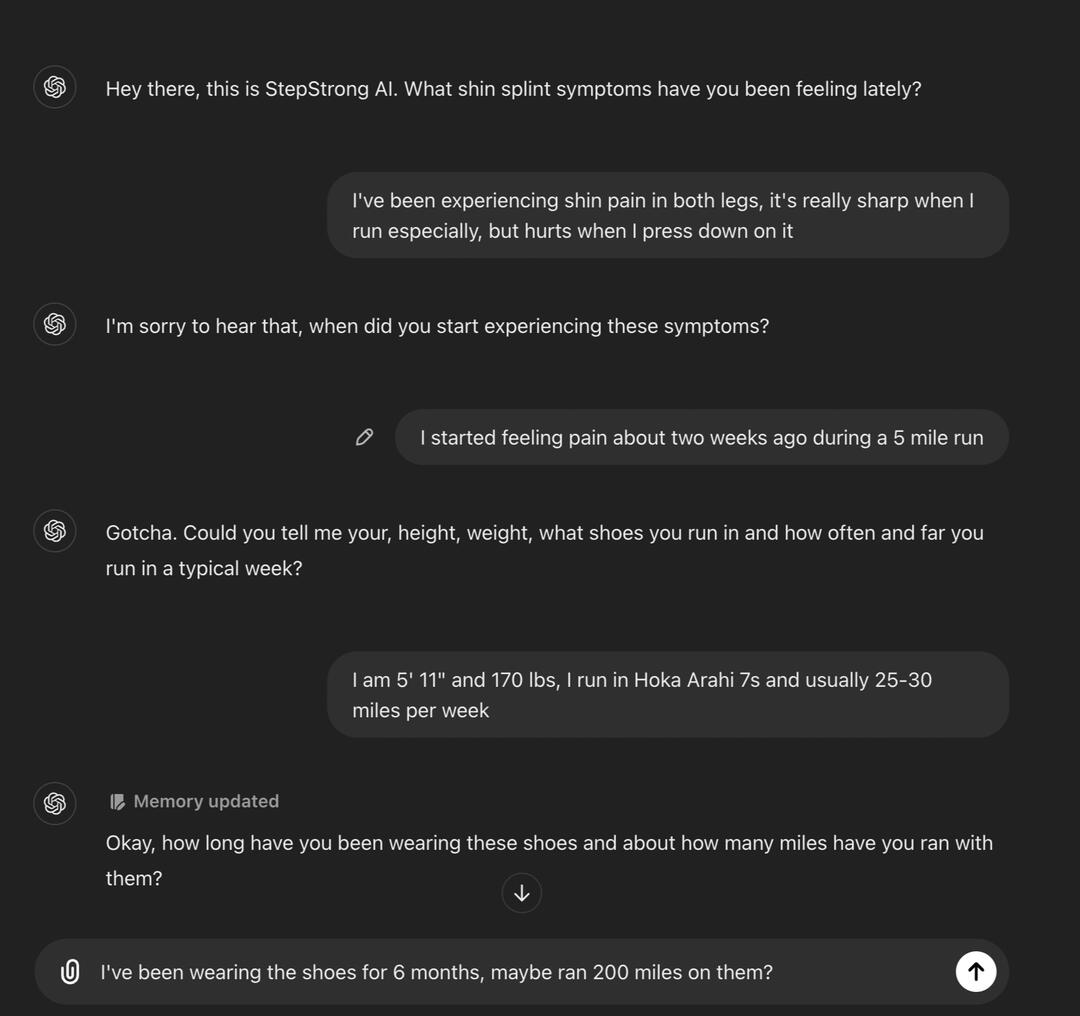
Task: Click the avatar next to "I'm sorry to hear that"
Action: click(x=55, y=325)
